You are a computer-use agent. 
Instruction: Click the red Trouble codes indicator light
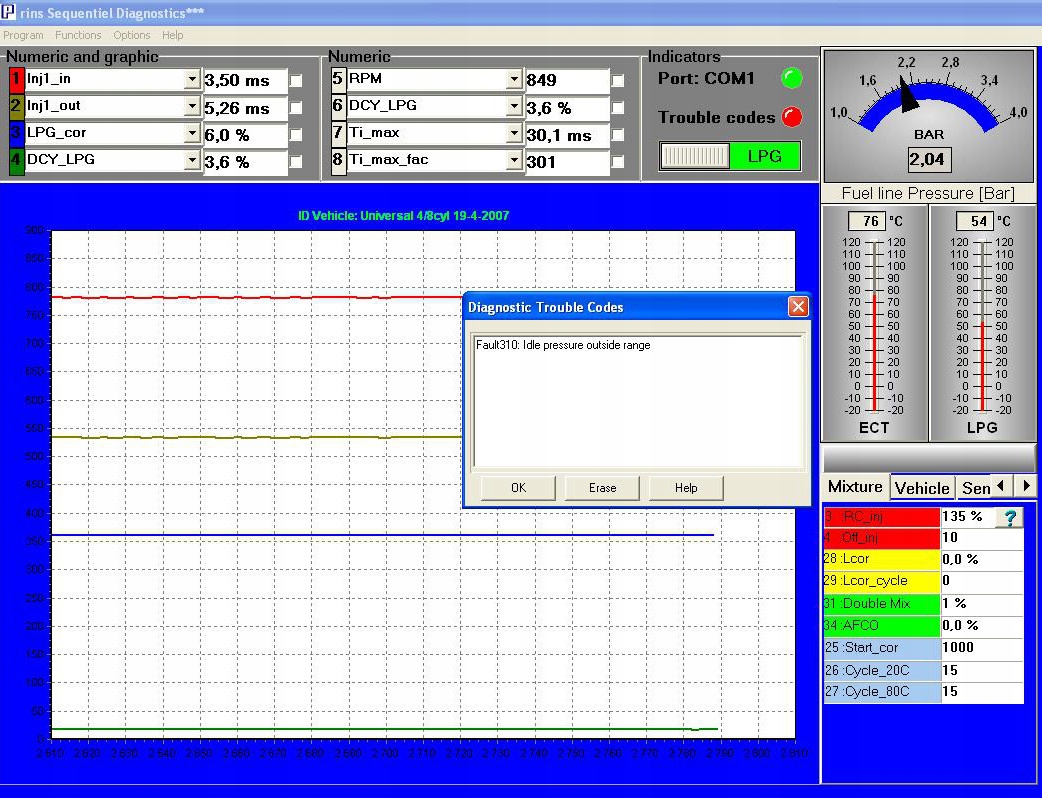pyautogui.click(x=792, y=117)
